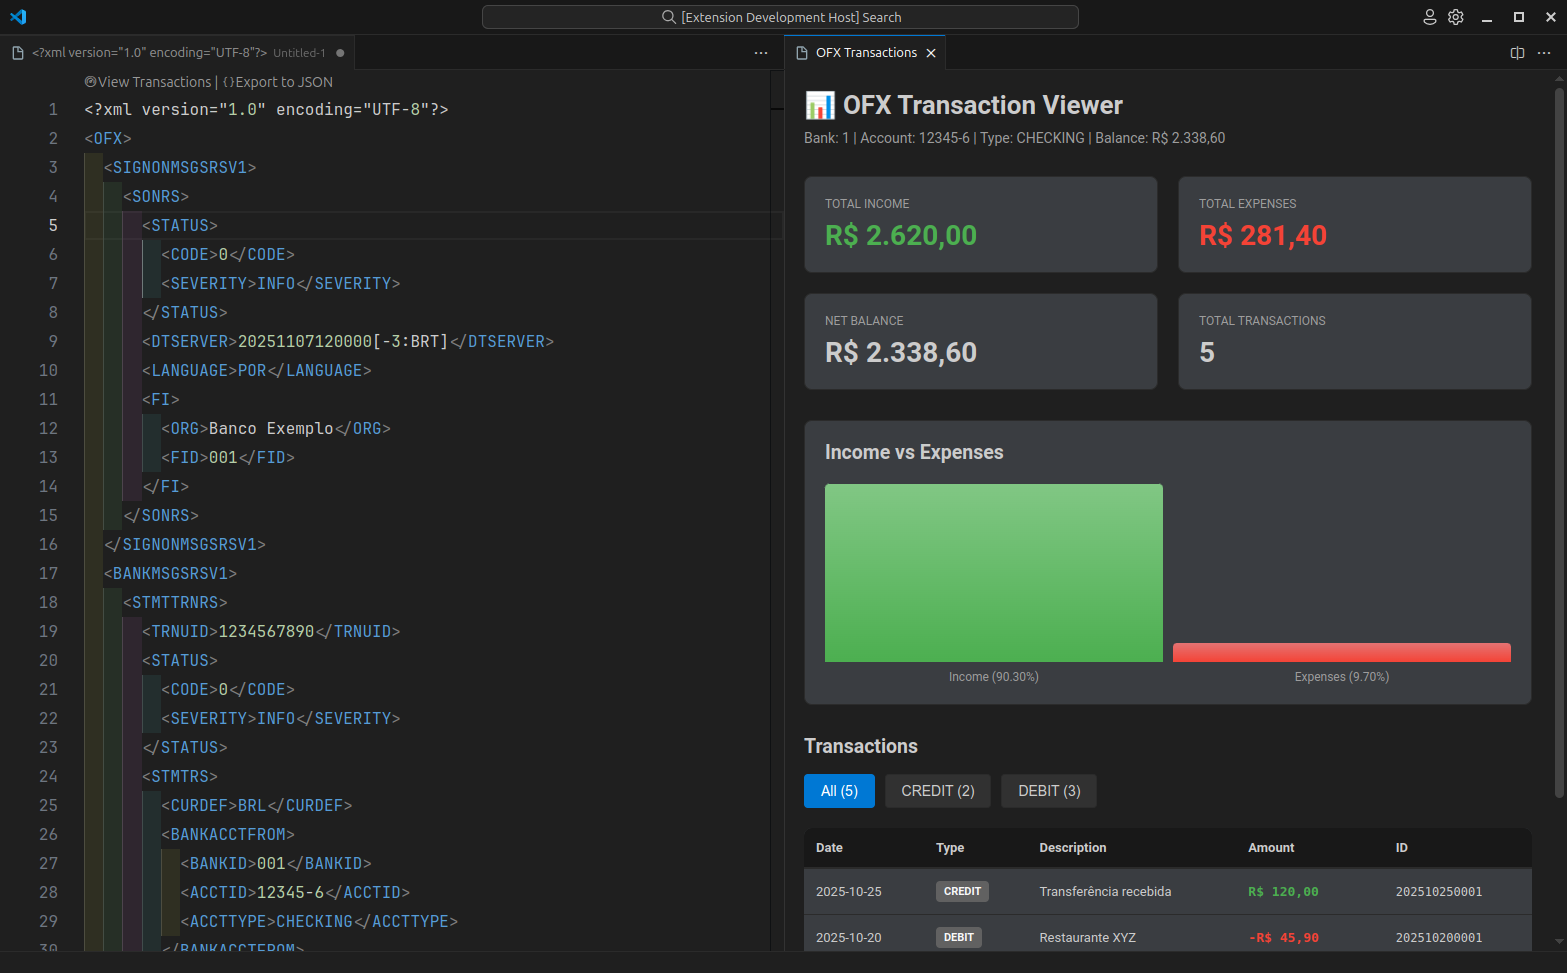Click line number 5 in the gutter

(x=53, y=225)
